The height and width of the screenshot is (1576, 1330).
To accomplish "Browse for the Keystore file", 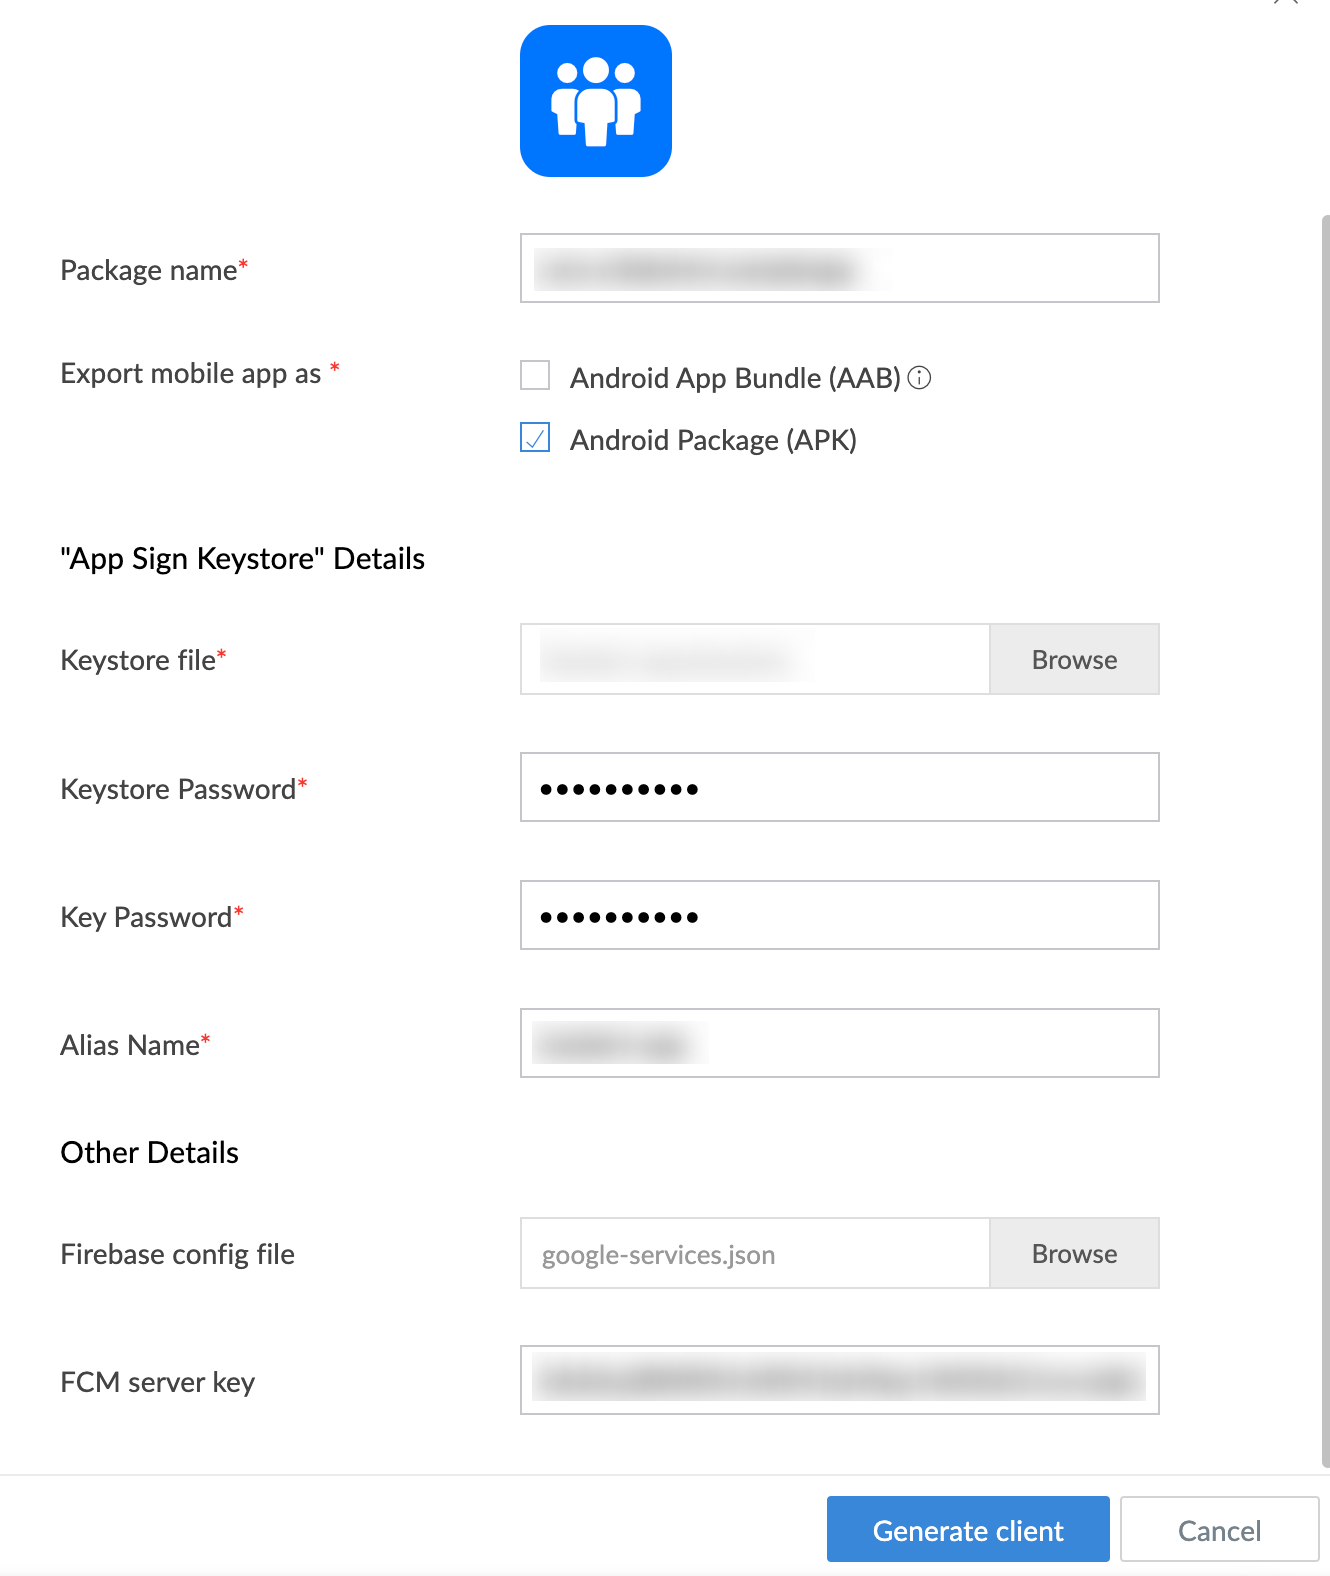I will (1074, 659).
